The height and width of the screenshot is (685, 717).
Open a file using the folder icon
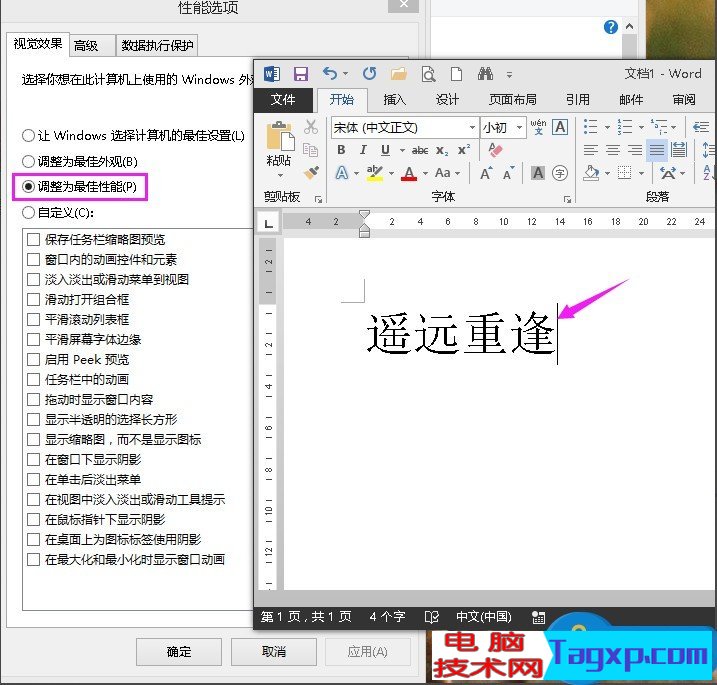pos(399,74)
